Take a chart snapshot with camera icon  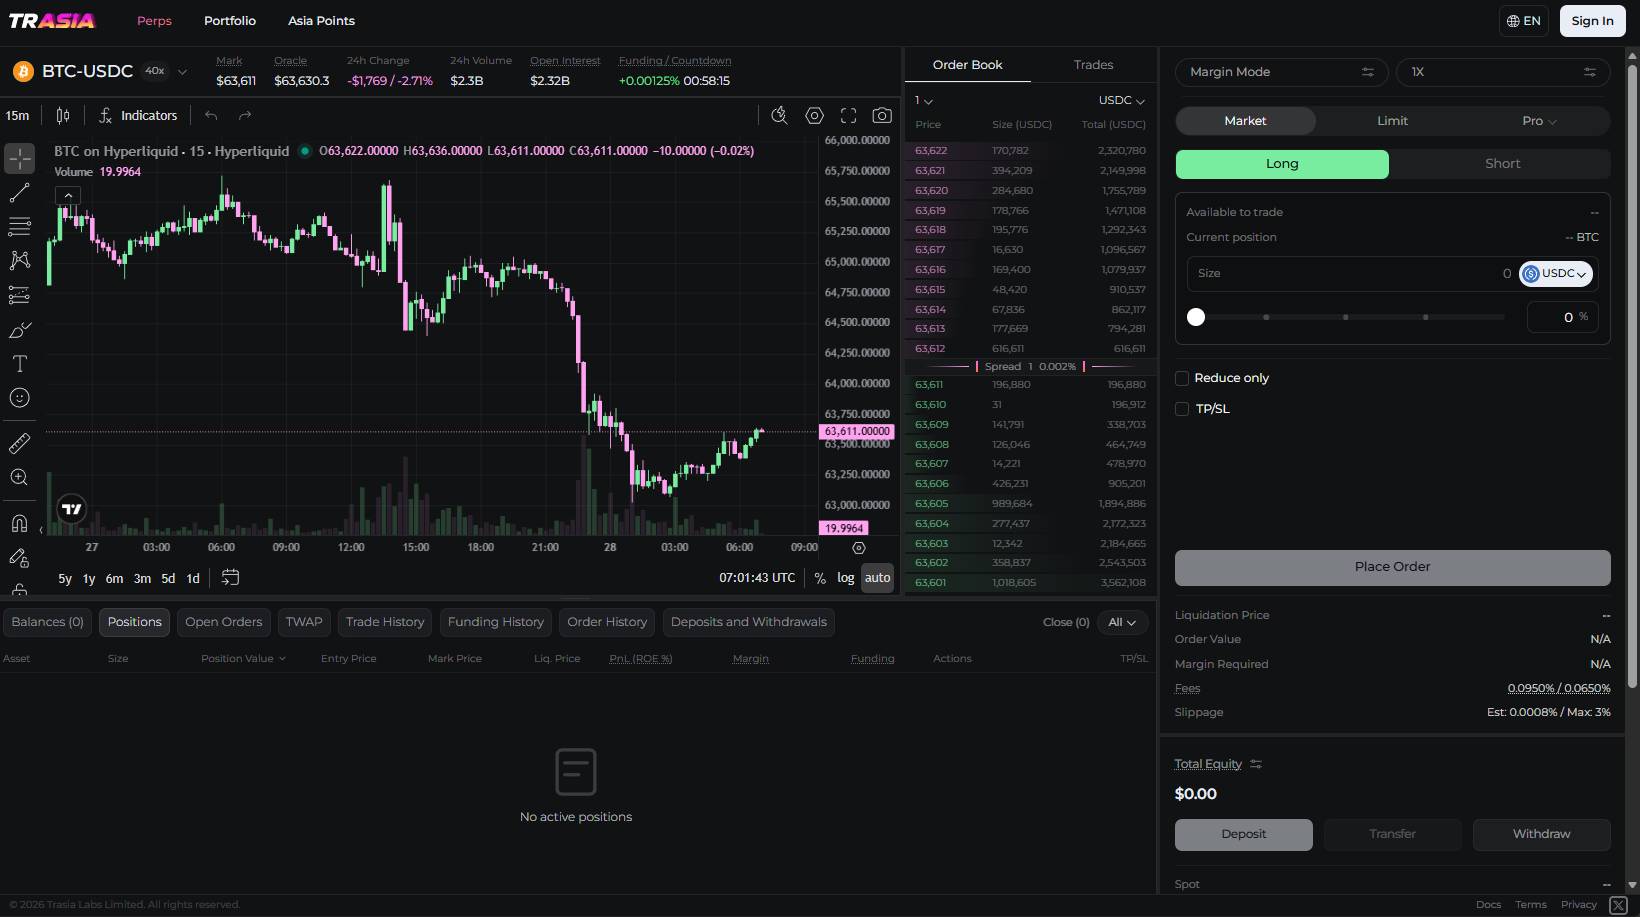pos(882,116)
